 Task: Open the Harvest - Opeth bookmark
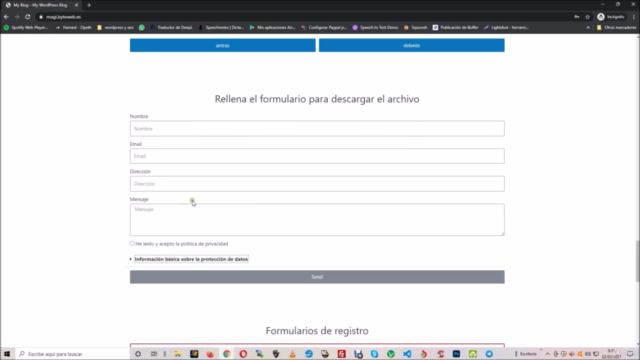click(x=73, y=27)
